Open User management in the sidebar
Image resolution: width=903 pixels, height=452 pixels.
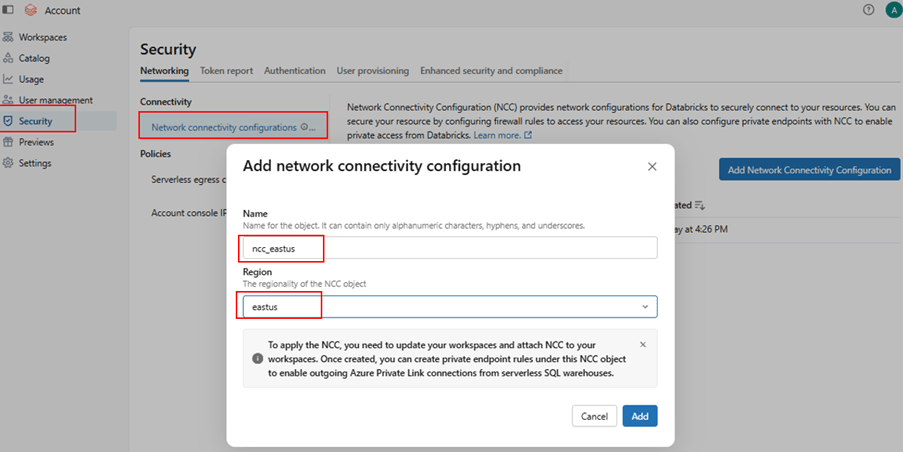point(55,100)
